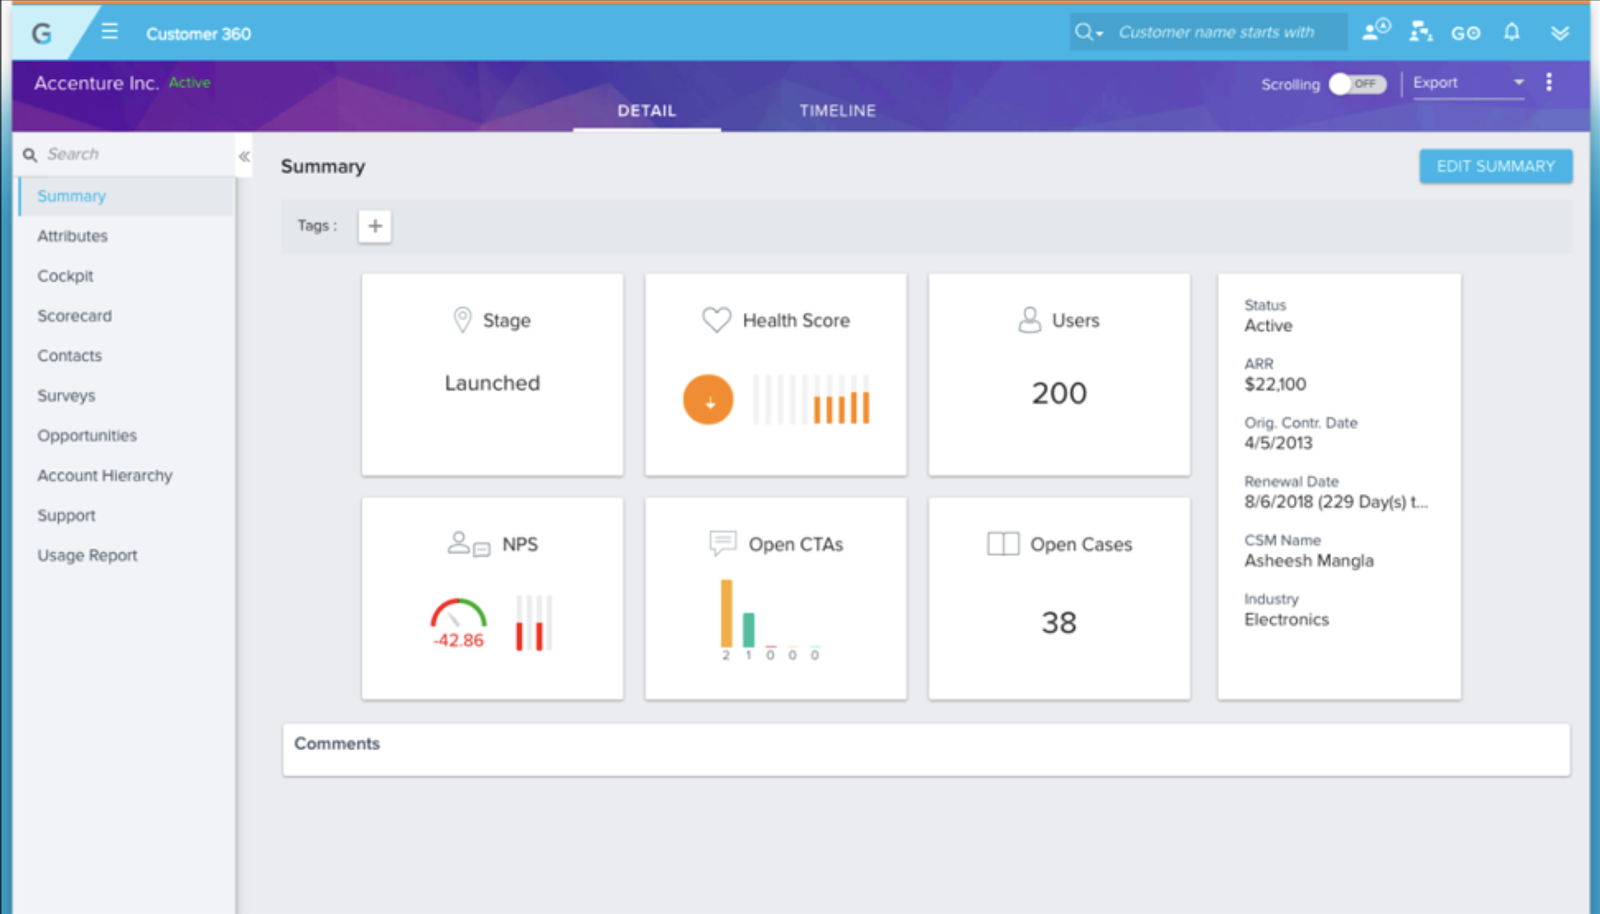Expand the double chevron header menu
The image size is (1600, 914).
pos(1559,33)
